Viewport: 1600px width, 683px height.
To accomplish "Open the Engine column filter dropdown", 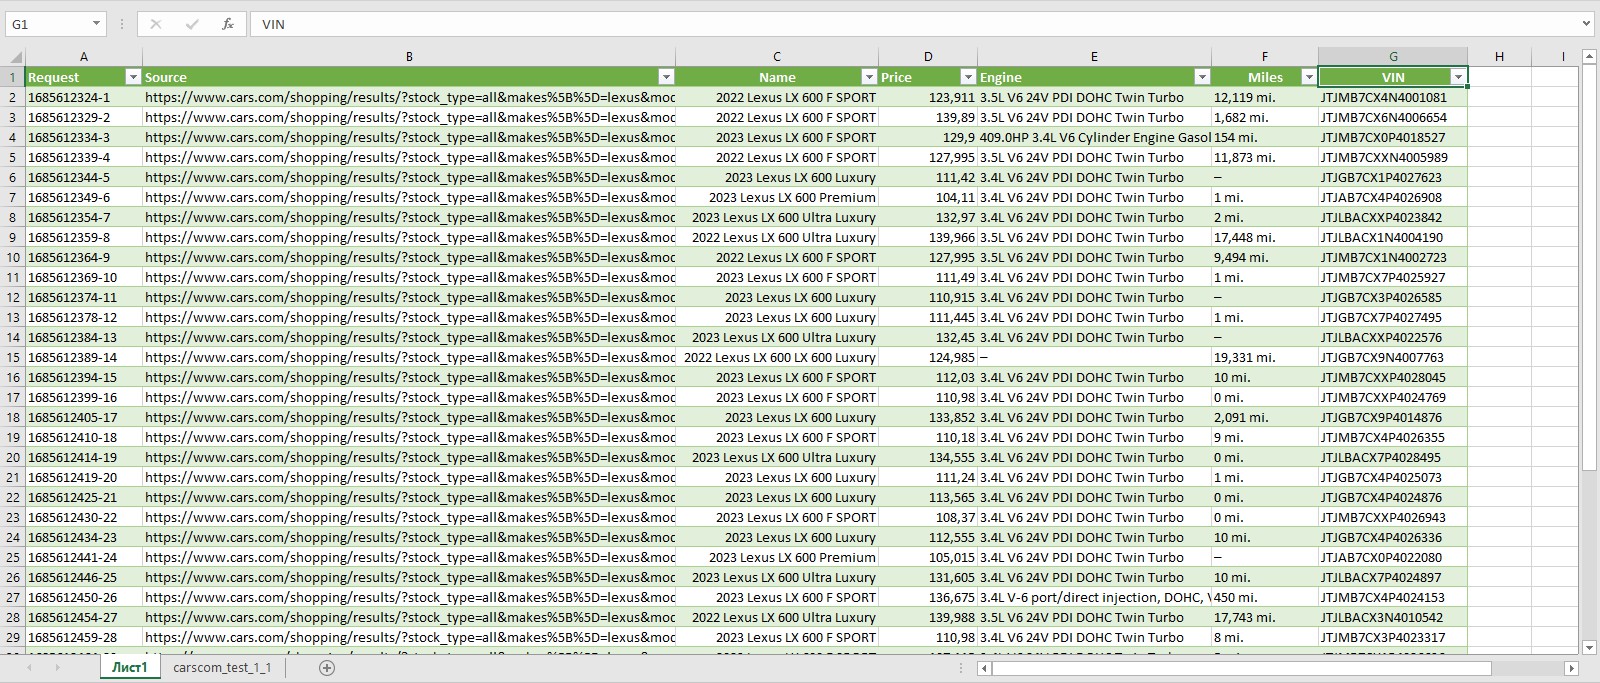I will point(1202,77).
